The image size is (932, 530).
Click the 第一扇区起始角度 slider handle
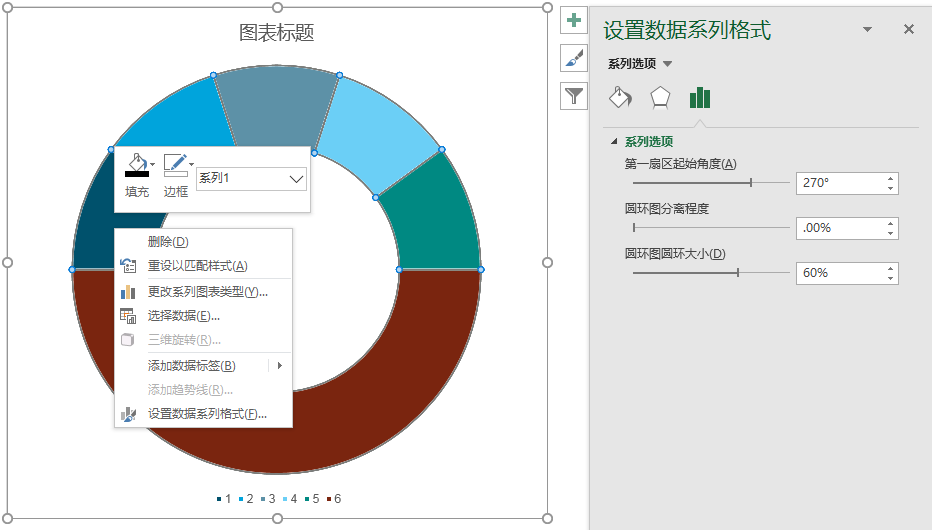[751, 182]
